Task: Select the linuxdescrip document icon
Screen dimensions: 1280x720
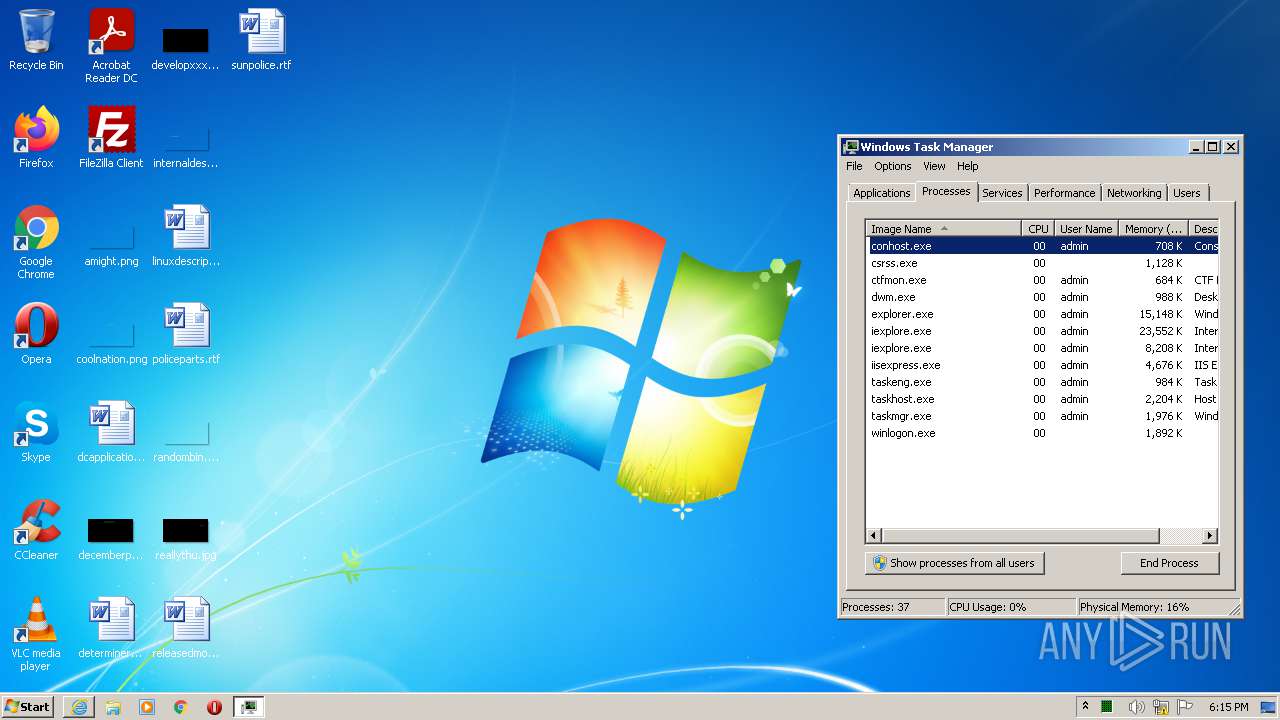Action: click(x=186, y=236)
